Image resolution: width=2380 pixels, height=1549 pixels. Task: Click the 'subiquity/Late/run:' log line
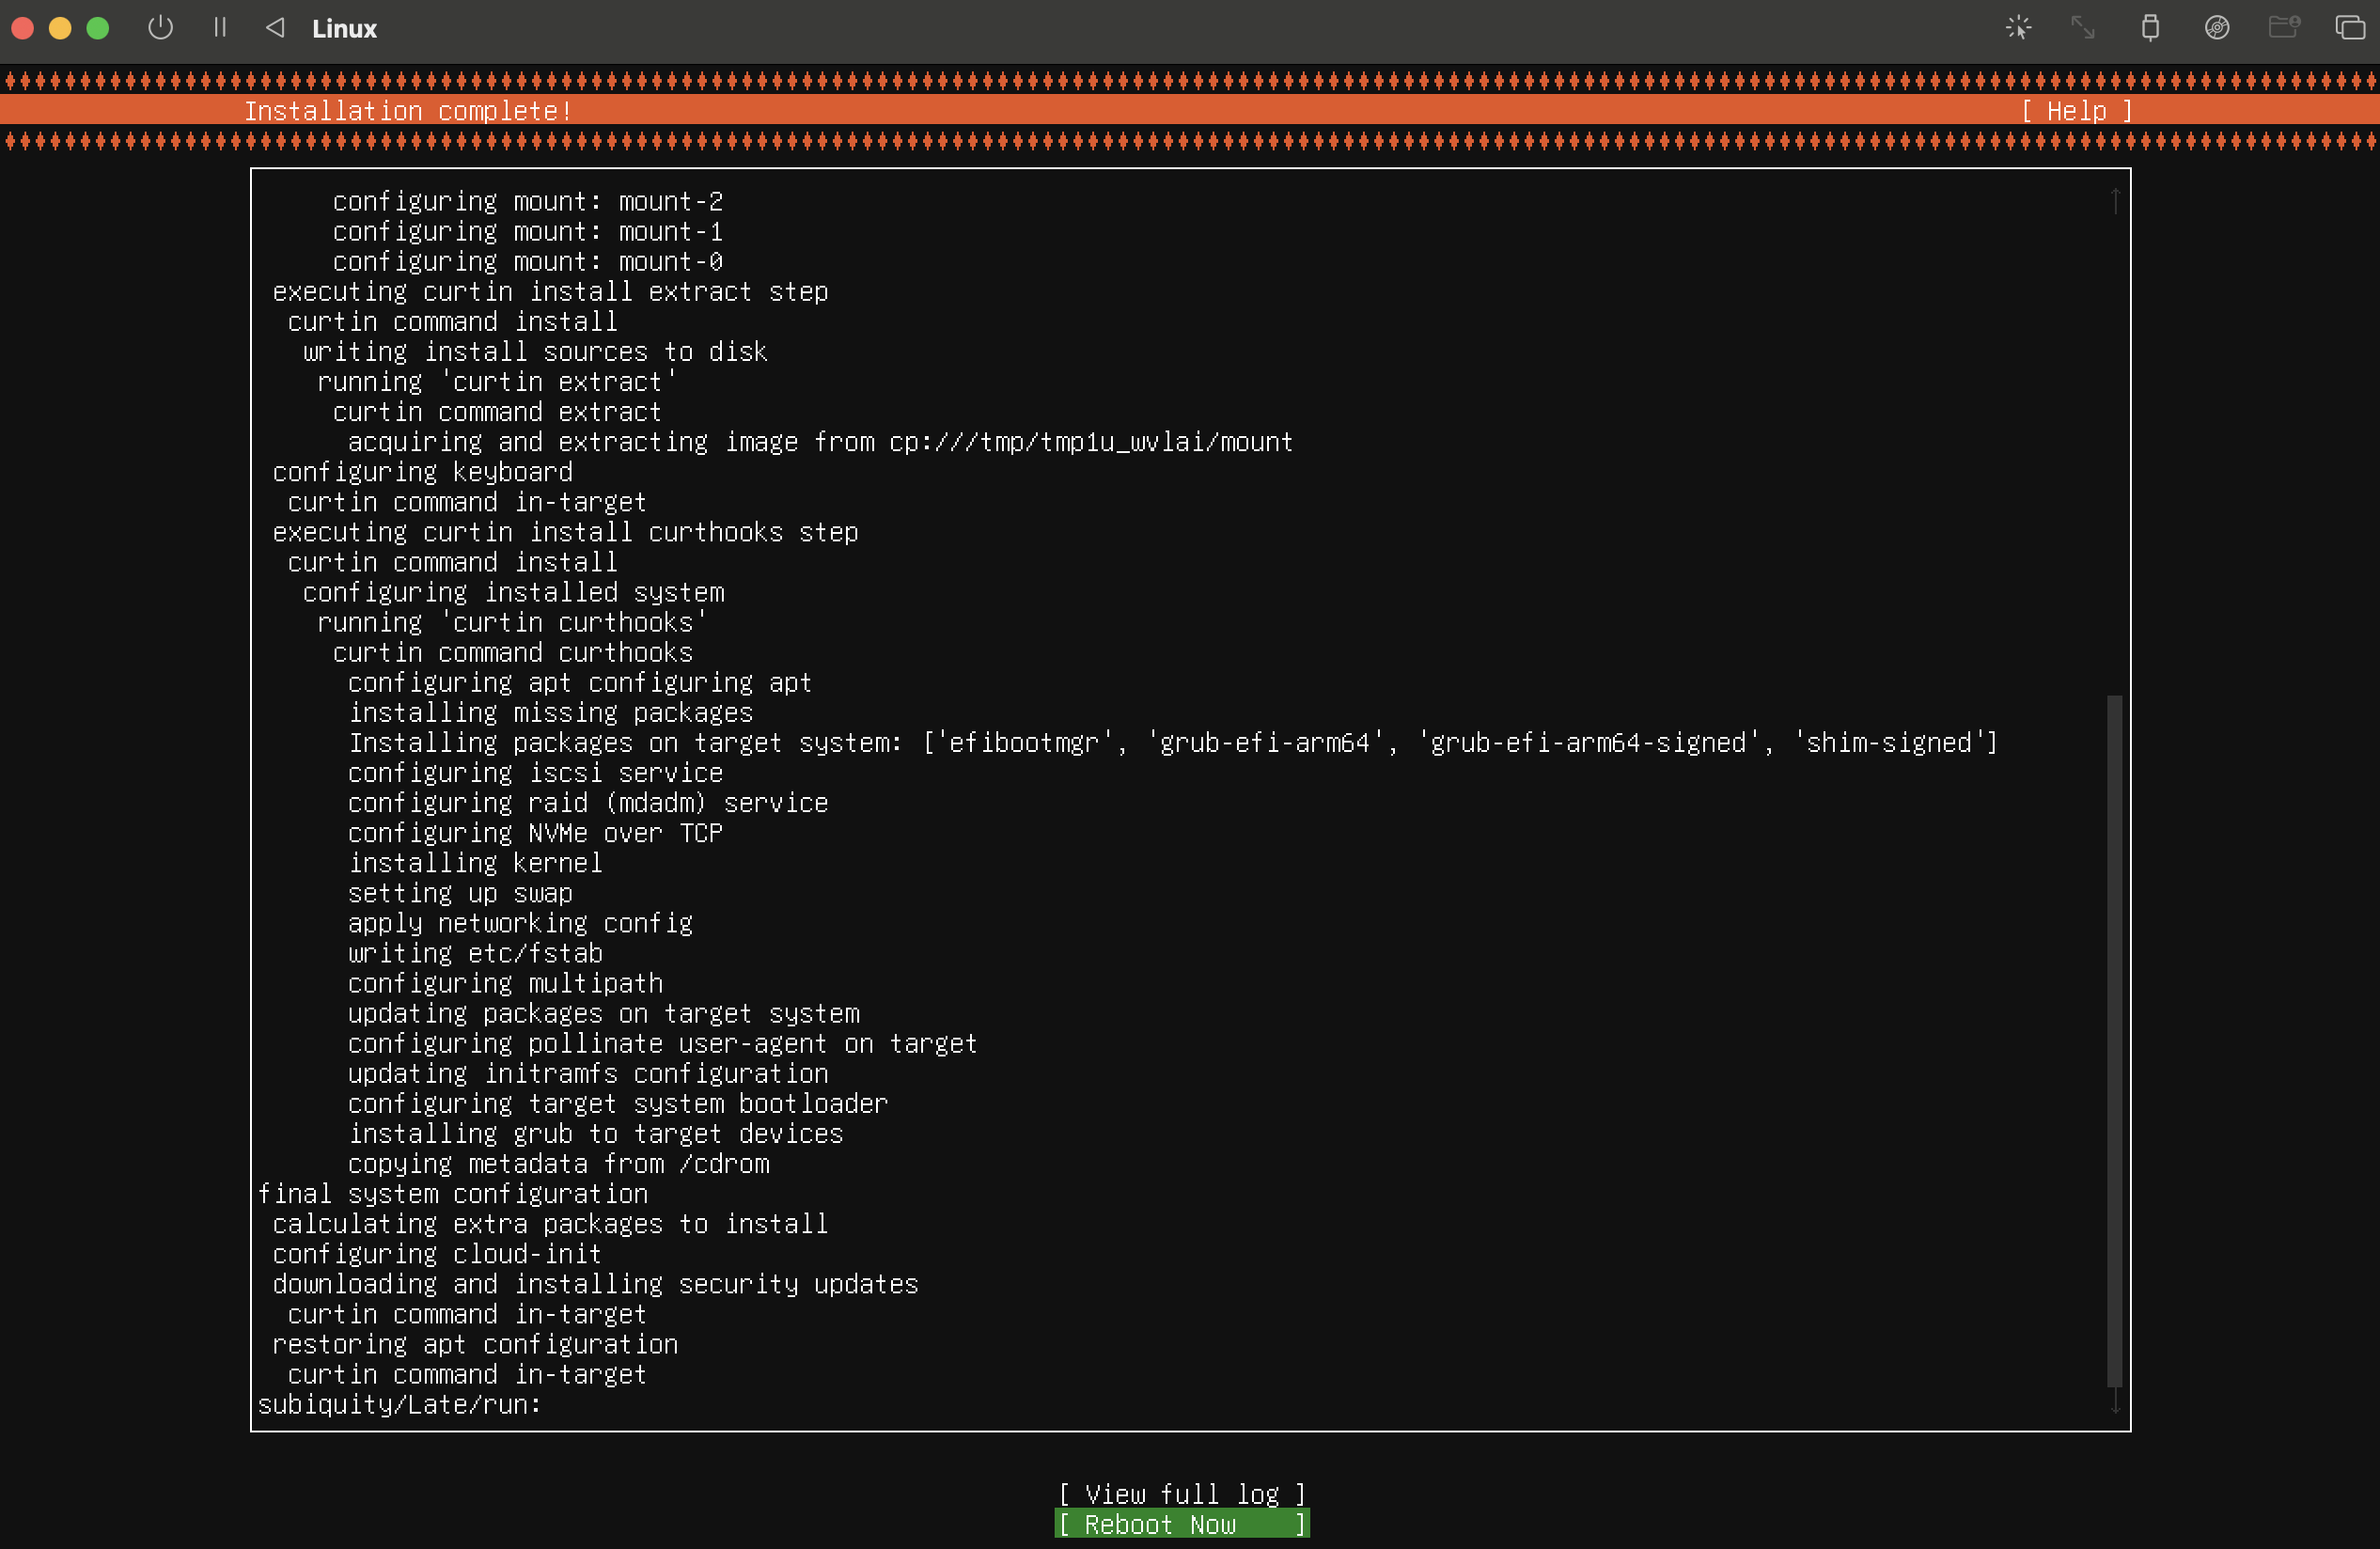pos(399,1404)
